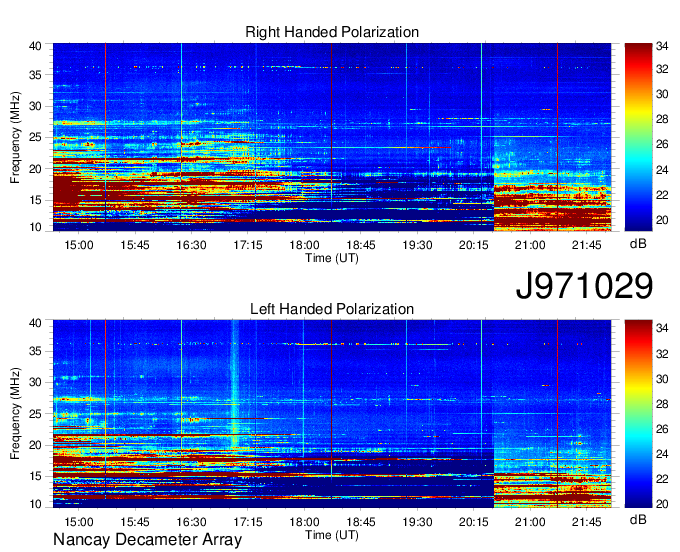The height and width of the screenshot is (552, 680).
Task: Click 20 on the bottom frequency axis
Action: coord(35,445)
